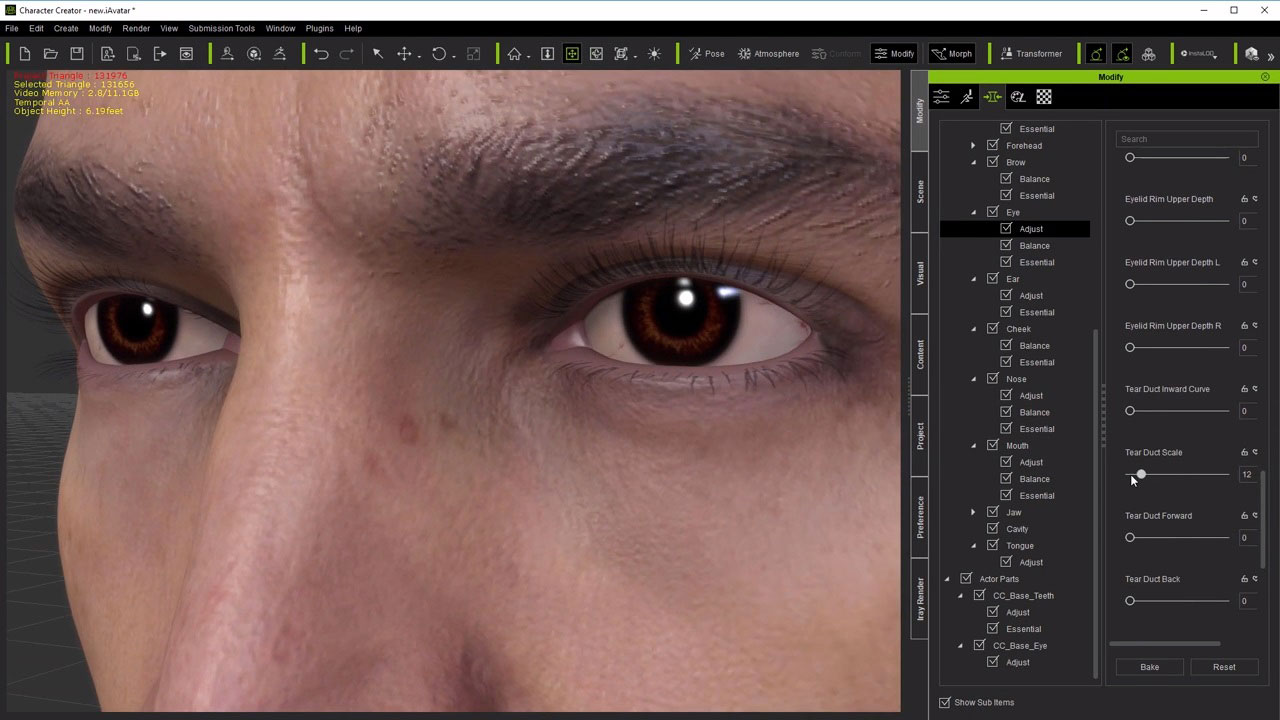1280x720 pixels.
Task: Open the Material tab in Modify panel
Action: pos(1018,97)
